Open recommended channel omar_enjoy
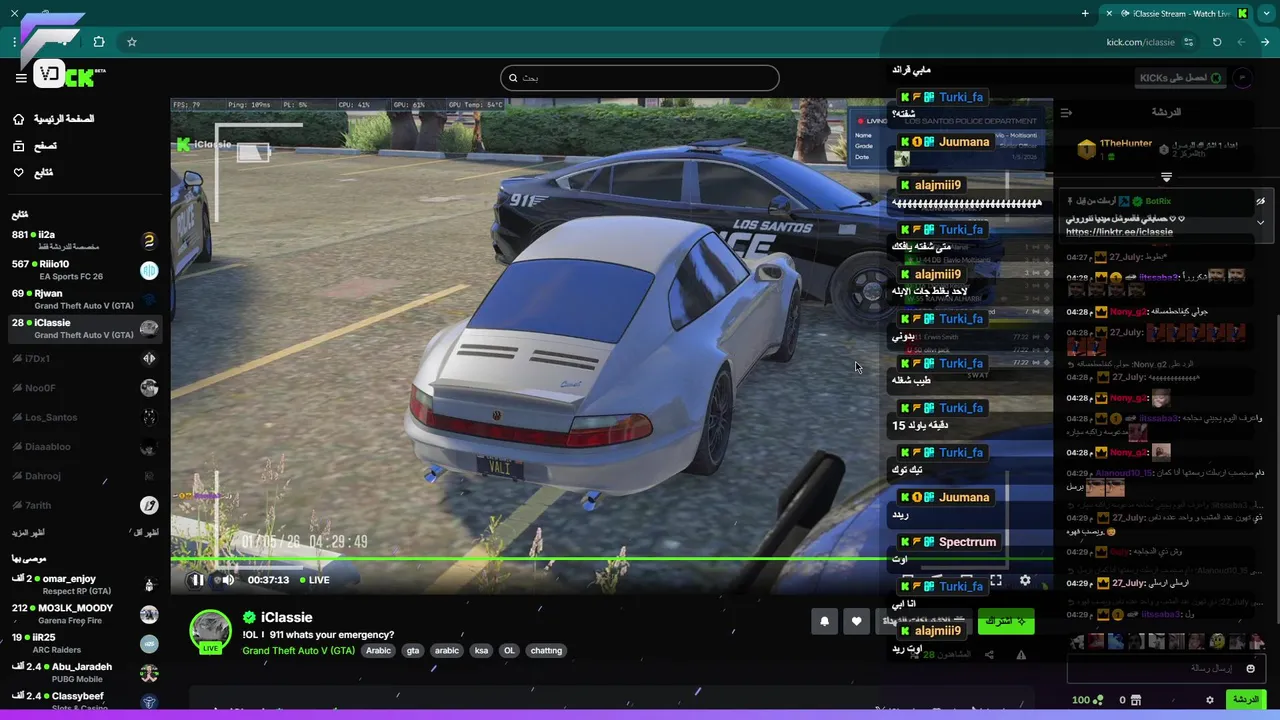This screenshot has width=1280, height=720. (85, 584)
